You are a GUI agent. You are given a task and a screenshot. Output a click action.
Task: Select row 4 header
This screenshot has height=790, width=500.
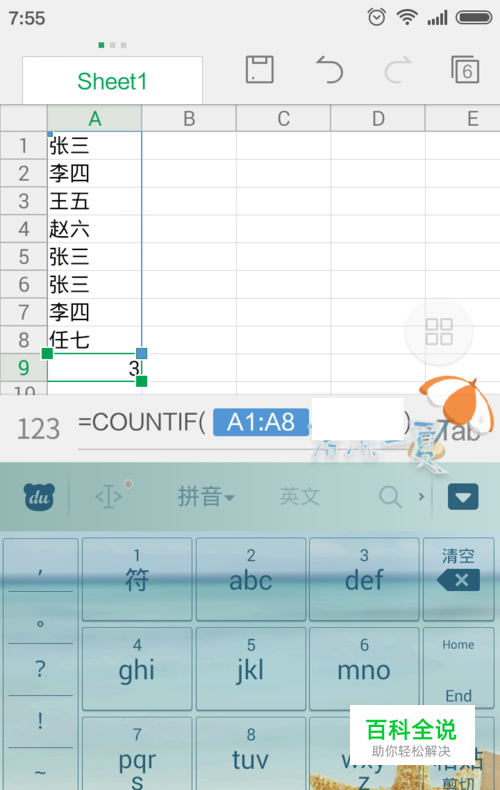(24, 229)
